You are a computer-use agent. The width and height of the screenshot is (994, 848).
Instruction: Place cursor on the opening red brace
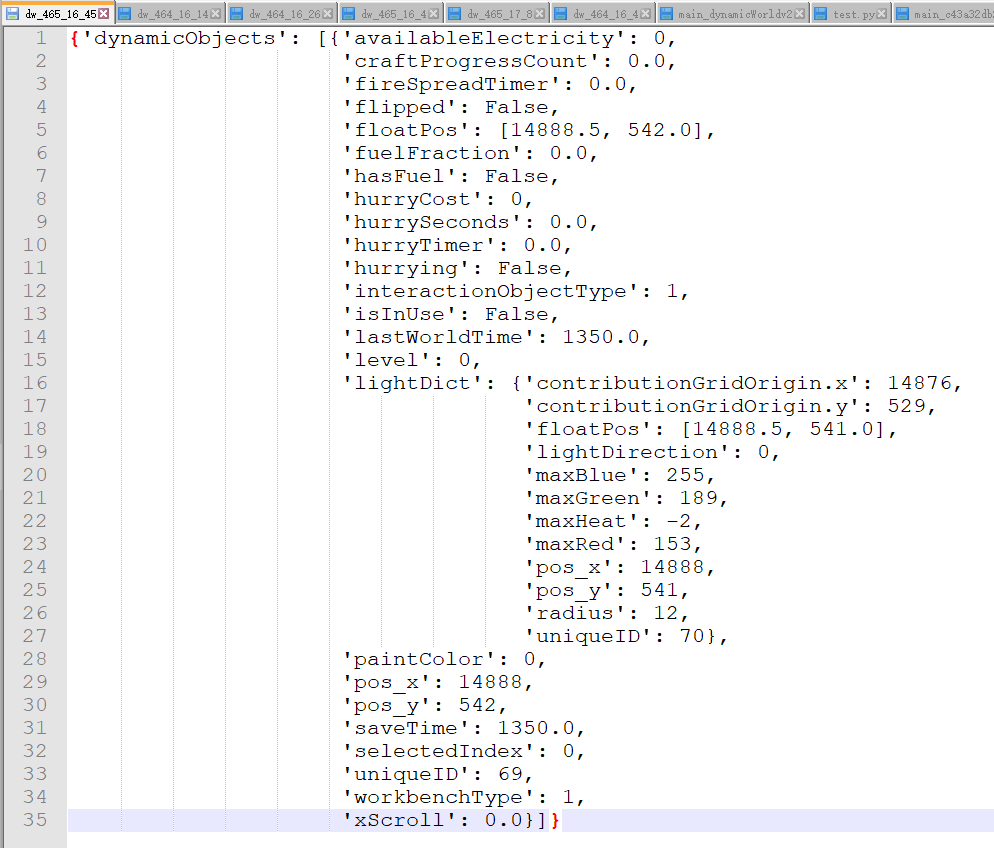tap(75, 39)
